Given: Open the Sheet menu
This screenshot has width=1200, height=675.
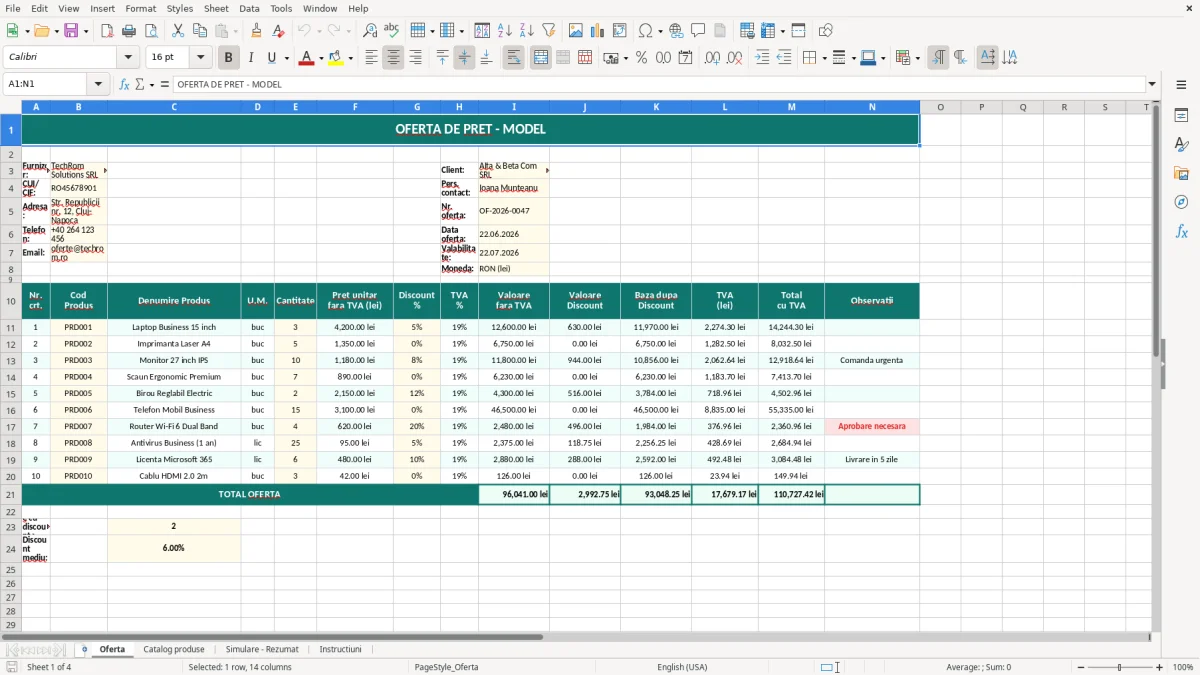Looking at the screenshot, I should pyautogui.click(x=216, y=8).
